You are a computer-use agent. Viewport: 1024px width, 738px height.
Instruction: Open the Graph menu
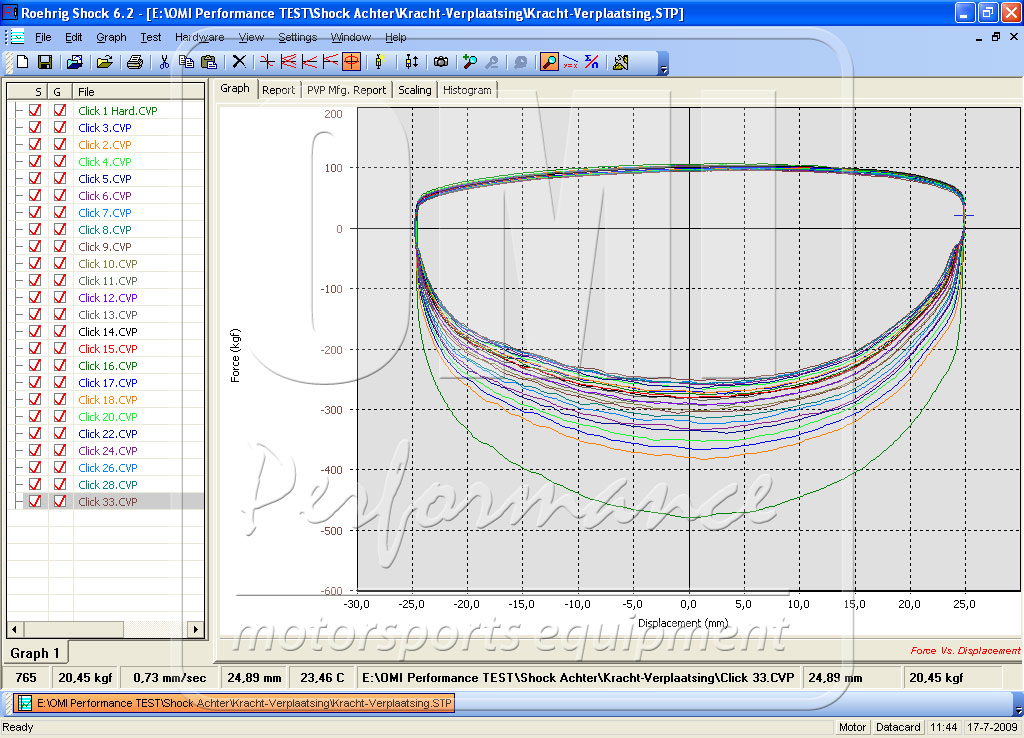click(x=111, y=37)
